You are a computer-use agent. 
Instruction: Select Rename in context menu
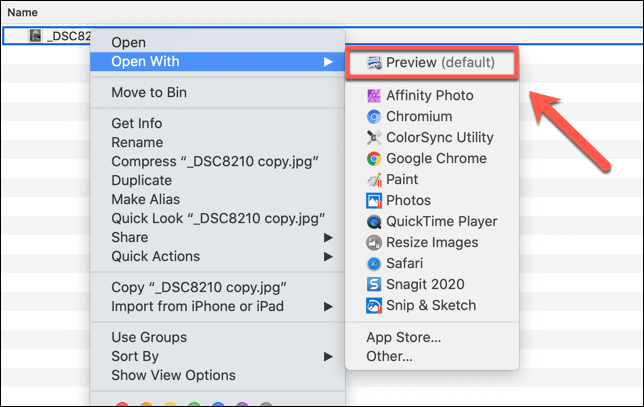217,143
